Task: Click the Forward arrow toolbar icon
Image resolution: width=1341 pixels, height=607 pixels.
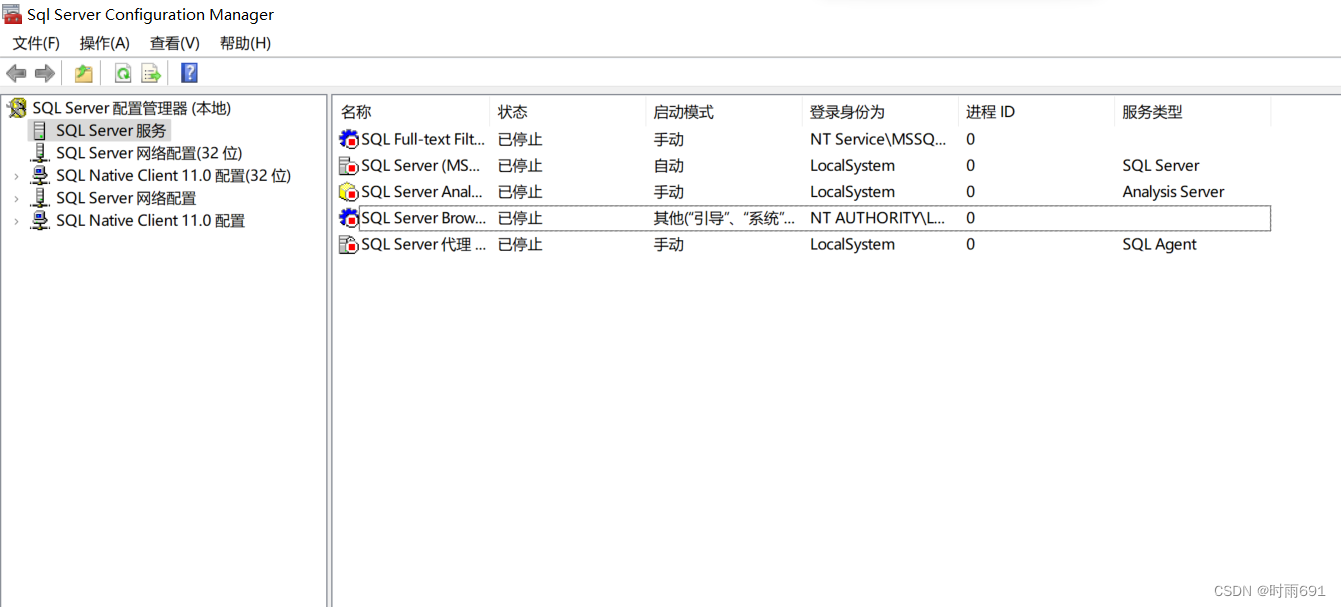Action: coord(44,73)
